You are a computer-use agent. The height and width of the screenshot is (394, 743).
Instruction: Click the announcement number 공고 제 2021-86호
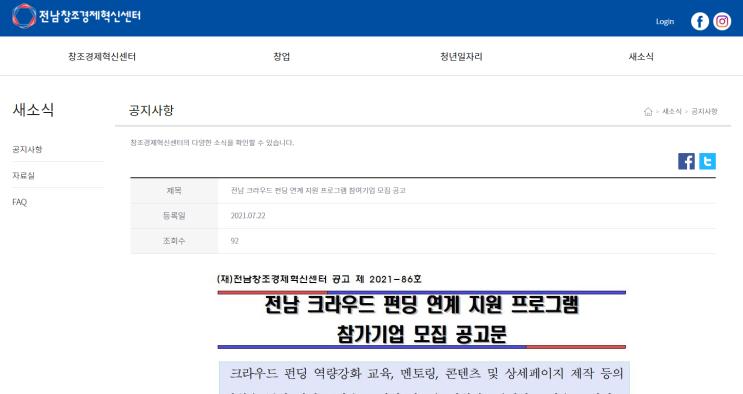click(377, 279)
